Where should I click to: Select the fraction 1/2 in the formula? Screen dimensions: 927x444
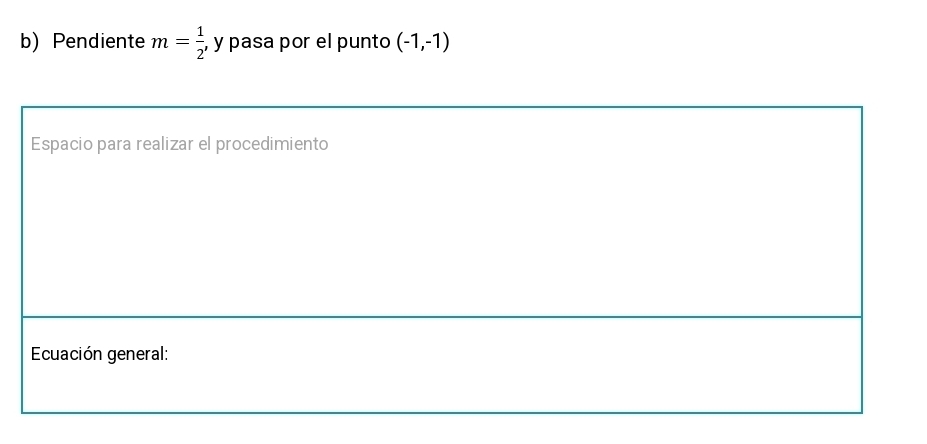click(201, 43)
